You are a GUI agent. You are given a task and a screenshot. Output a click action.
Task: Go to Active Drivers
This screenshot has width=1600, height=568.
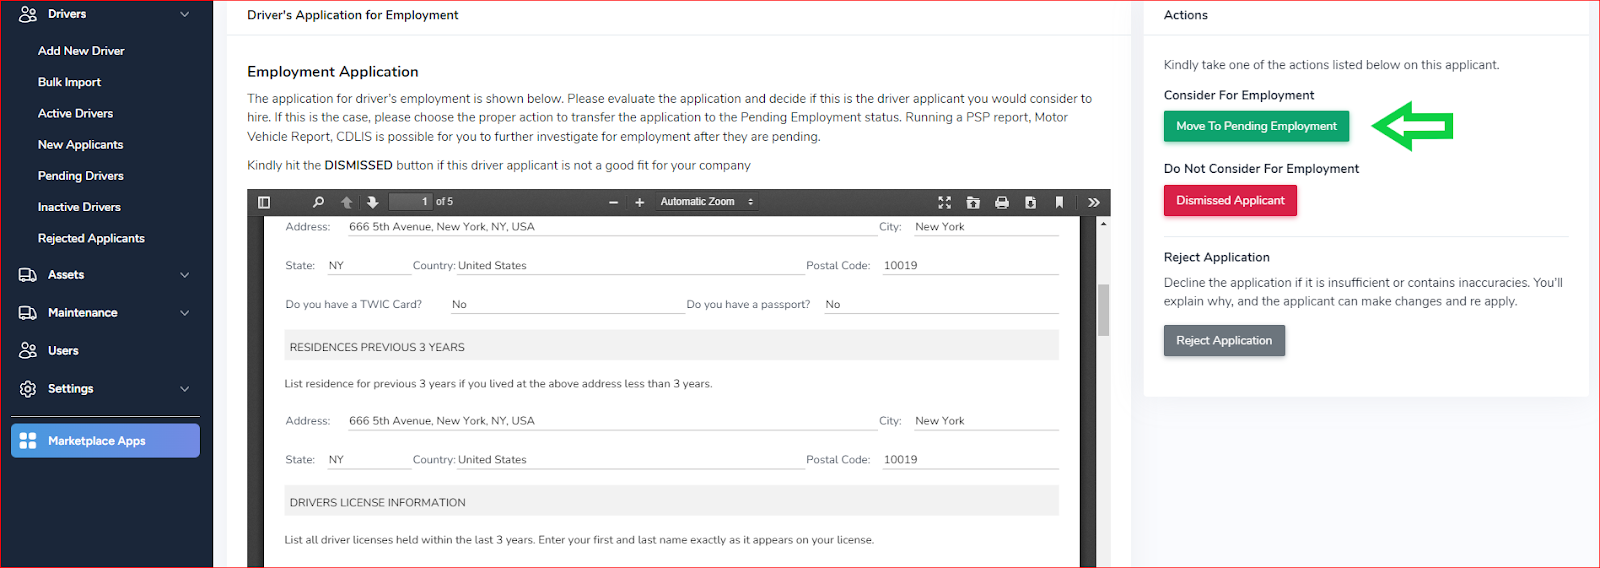pyautogui.click(x=75, y=113)
